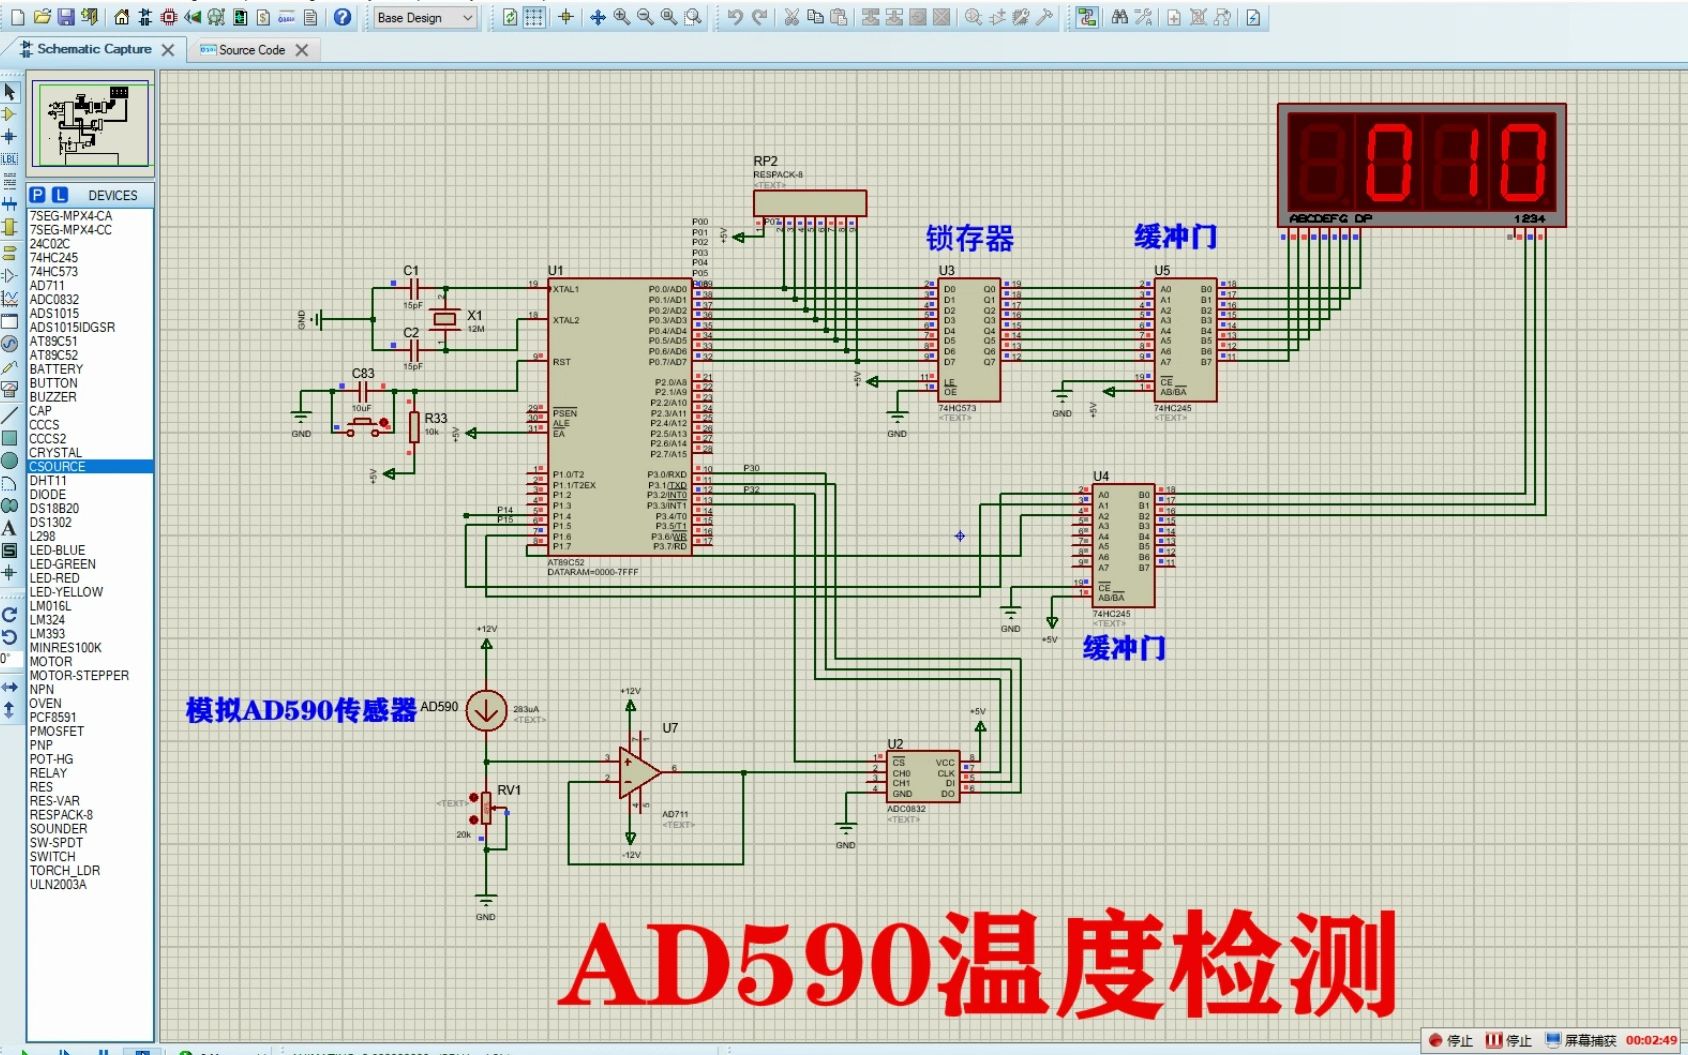Open project folder icon

[x=42, y=17]
